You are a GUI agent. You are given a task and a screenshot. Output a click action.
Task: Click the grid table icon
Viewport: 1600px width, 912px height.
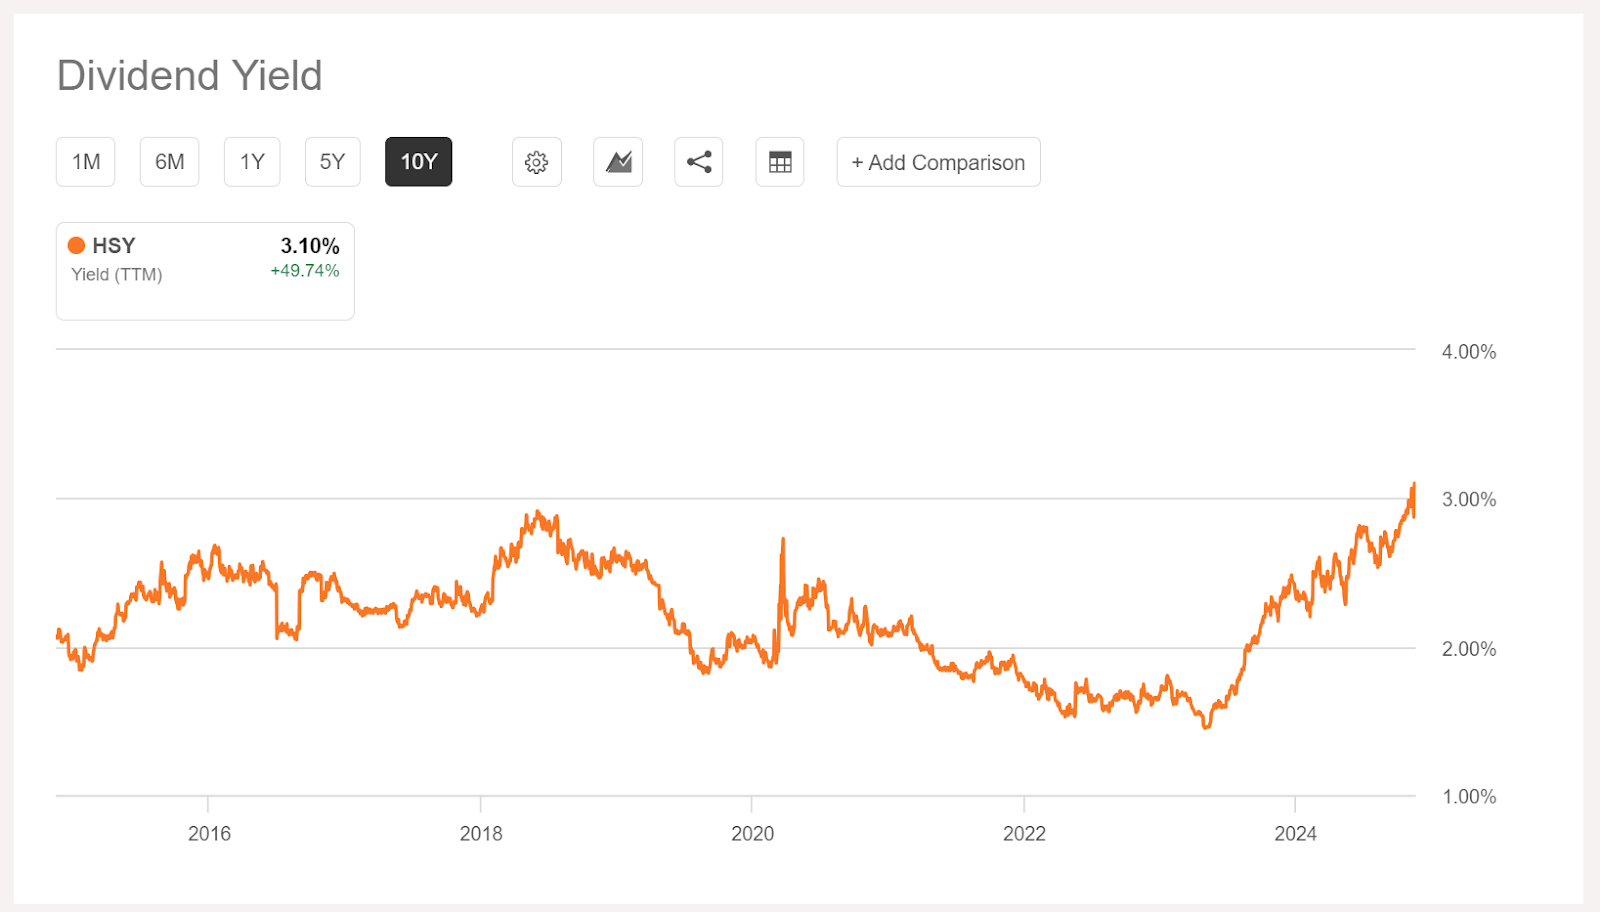pos(779,161)
